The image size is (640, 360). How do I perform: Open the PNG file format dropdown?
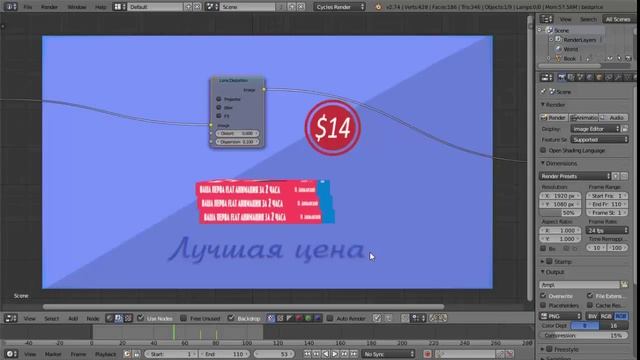561,316
